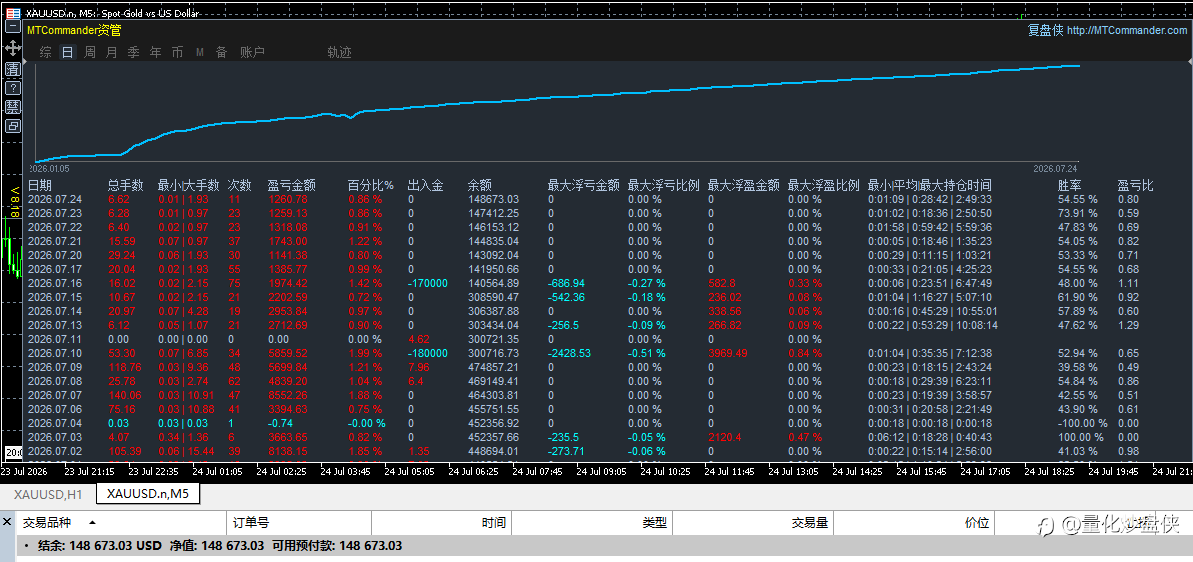The height and width of the screenshot is (562, 1193).
Task: Click the 胜率 table header
Action: (x=1070, y=186)
